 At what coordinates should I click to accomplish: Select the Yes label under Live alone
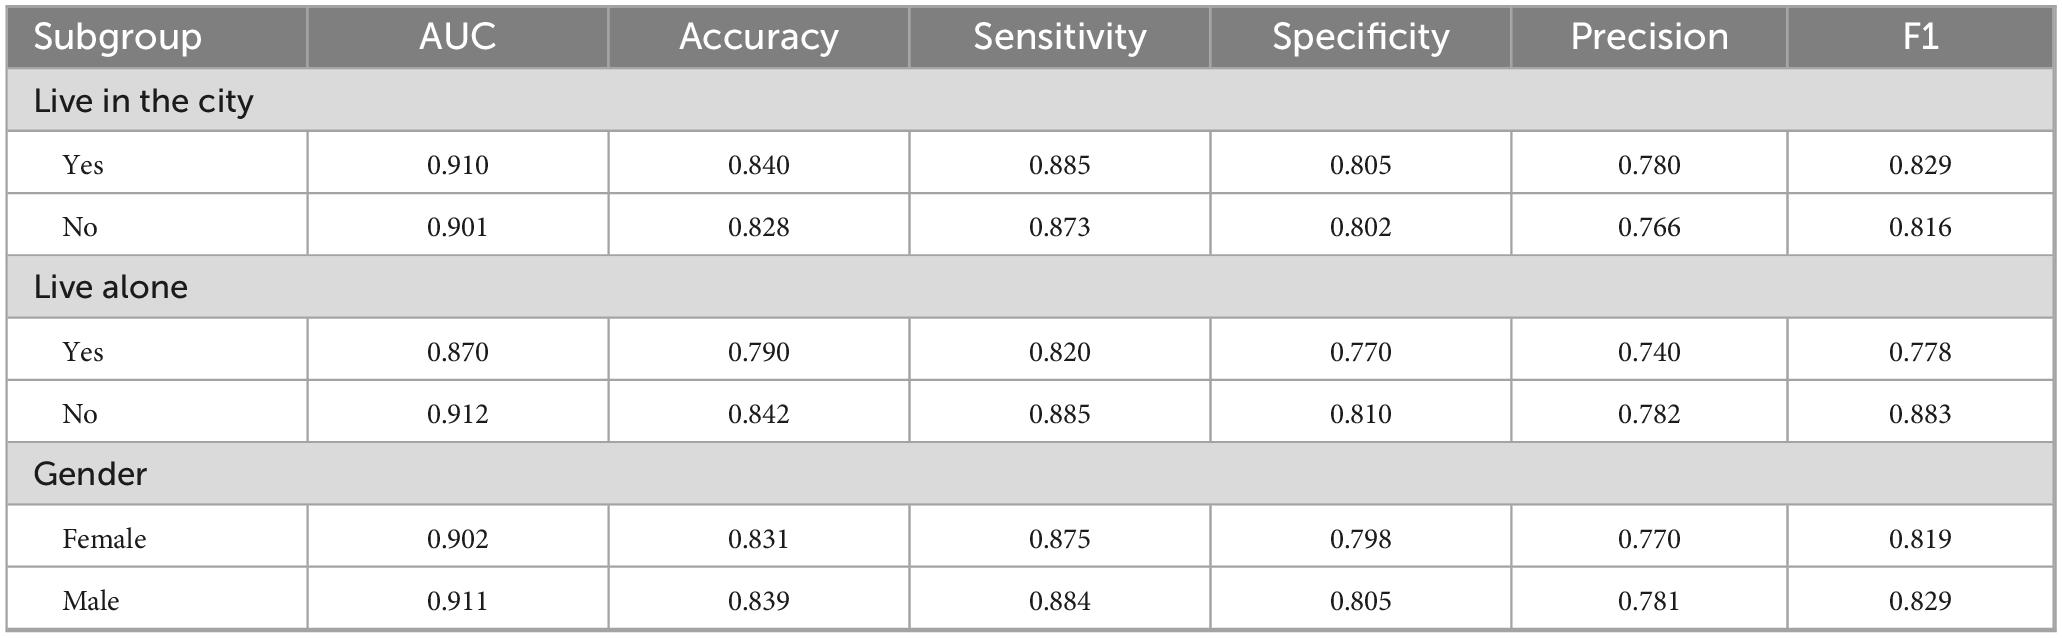[83, 352]
